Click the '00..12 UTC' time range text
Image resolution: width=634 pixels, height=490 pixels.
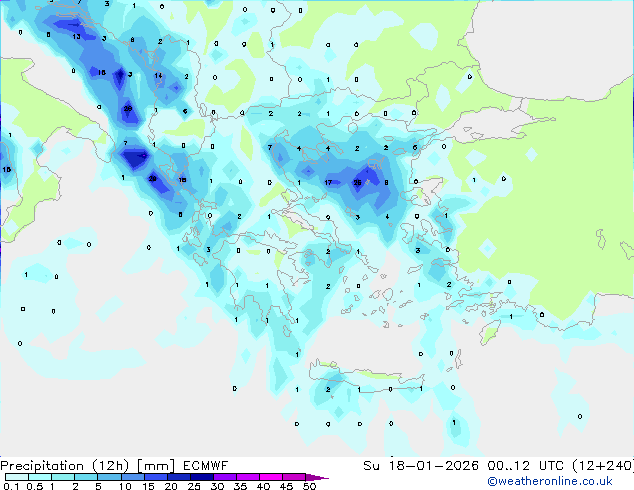coord(525,466)
